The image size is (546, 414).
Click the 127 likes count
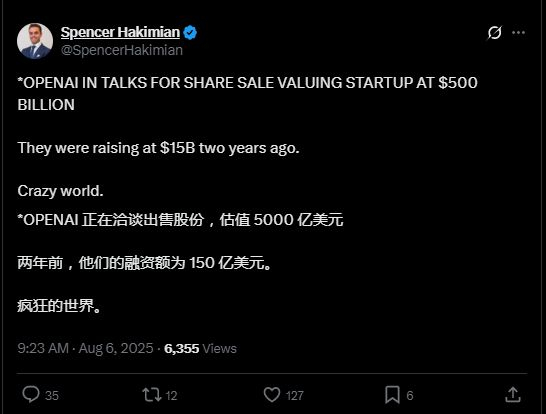pos(295,396)
